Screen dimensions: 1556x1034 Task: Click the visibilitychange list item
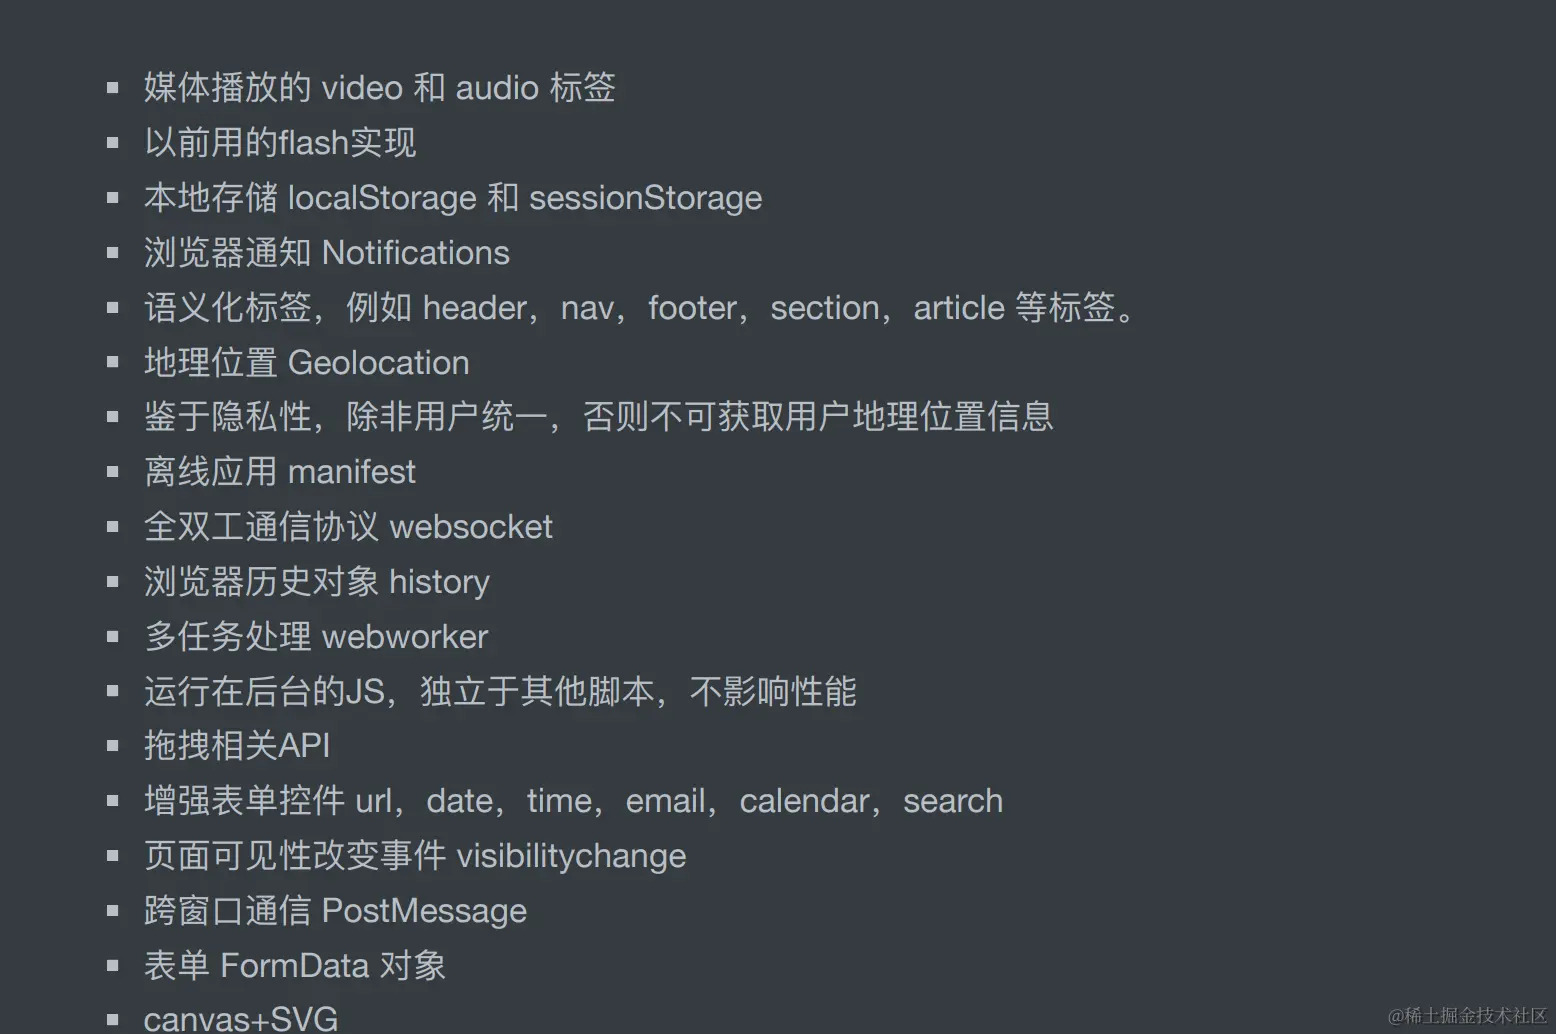[415, 856]
